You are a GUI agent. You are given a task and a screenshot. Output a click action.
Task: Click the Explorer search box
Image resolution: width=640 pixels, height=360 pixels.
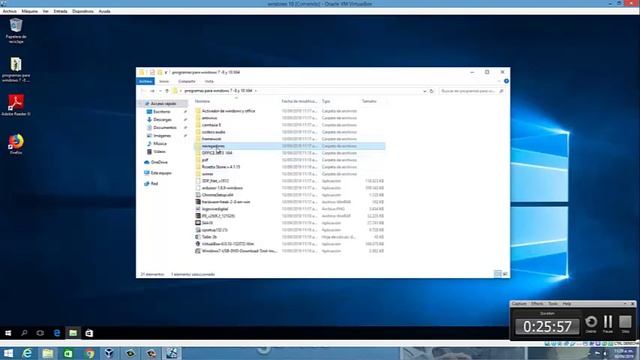pos(471,91)
